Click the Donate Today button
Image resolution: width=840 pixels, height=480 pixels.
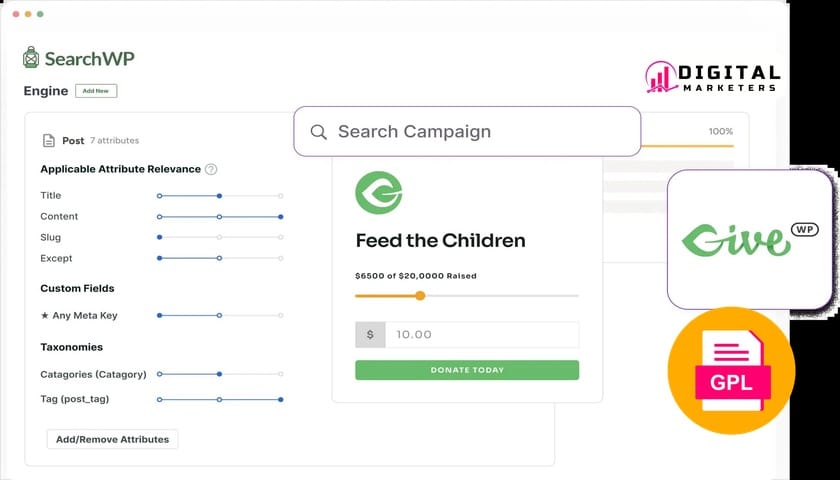click(x=467, y=370)
